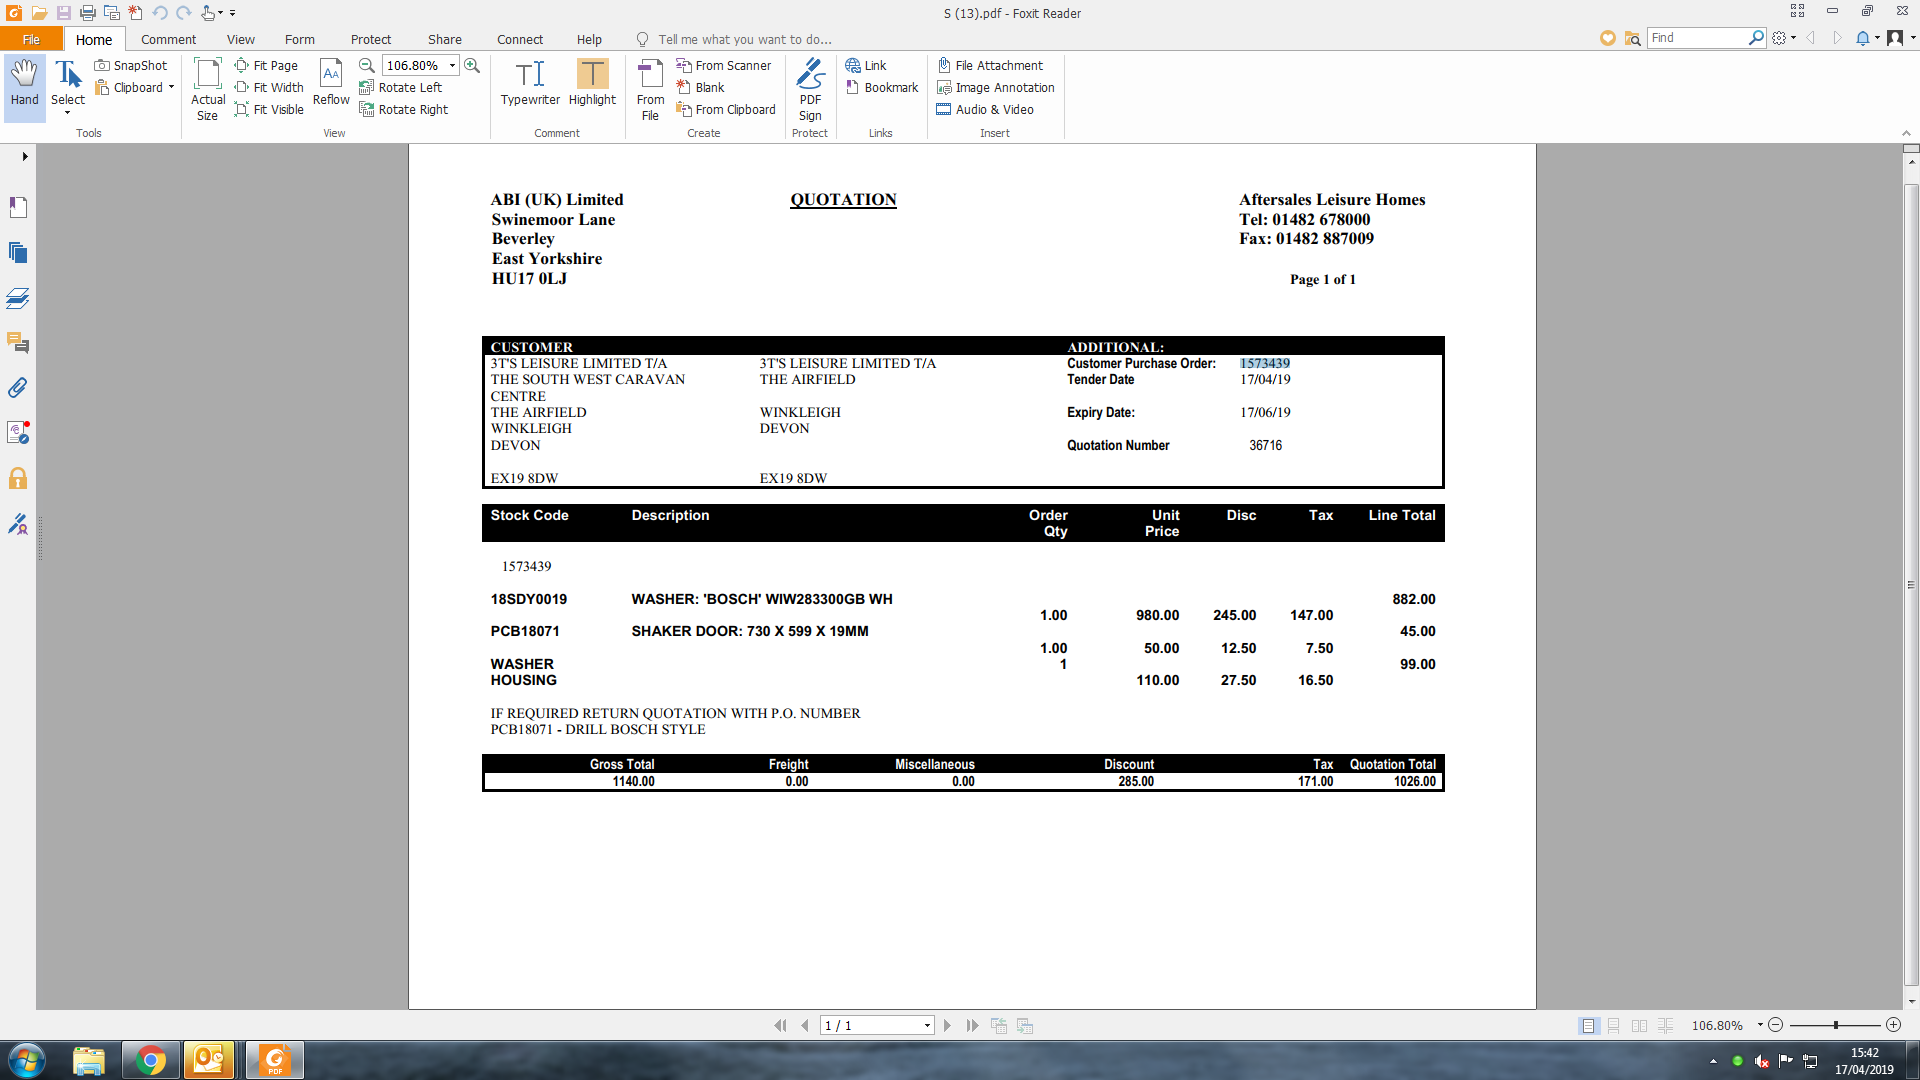Open the attachments sidebar panel

coord(18,388)
